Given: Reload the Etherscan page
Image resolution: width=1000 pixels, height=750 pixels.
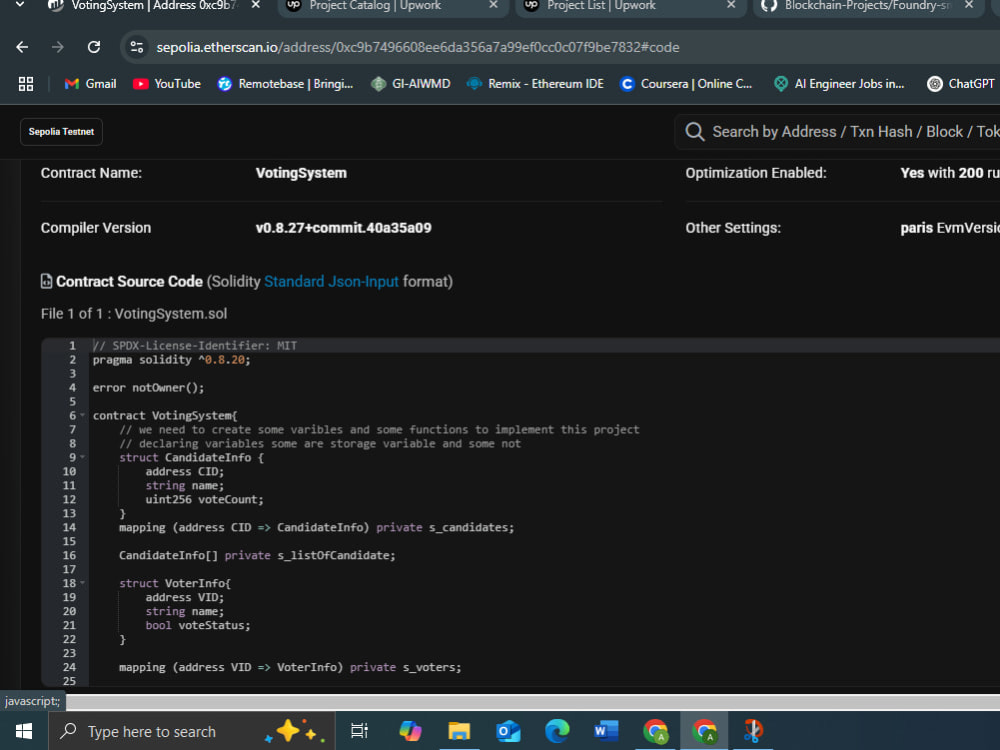Looking at the screenshot, I should coord(94,47).
